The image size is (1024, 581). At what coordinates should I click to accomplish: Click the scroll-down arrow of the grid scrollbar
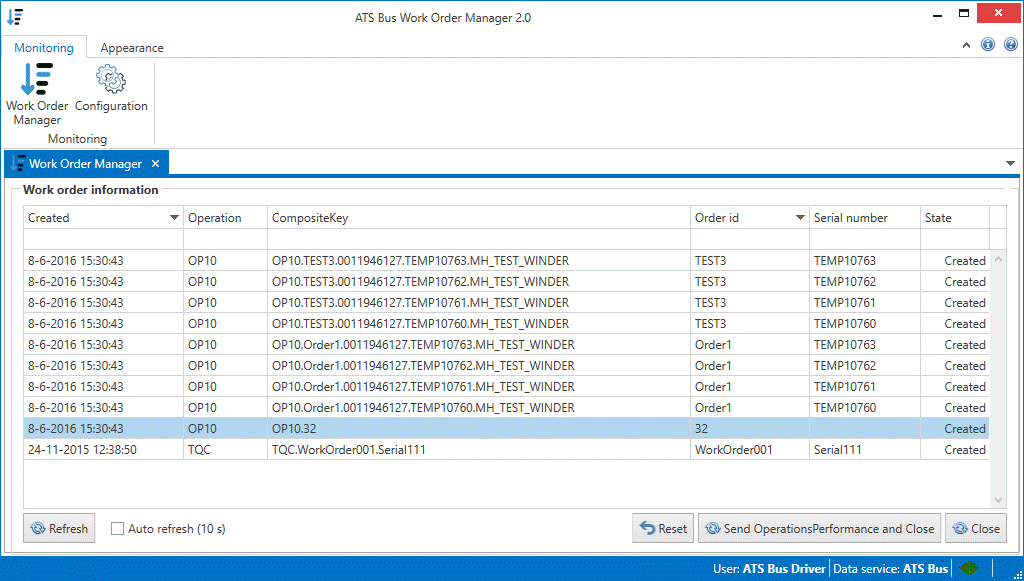pos(998,499)
